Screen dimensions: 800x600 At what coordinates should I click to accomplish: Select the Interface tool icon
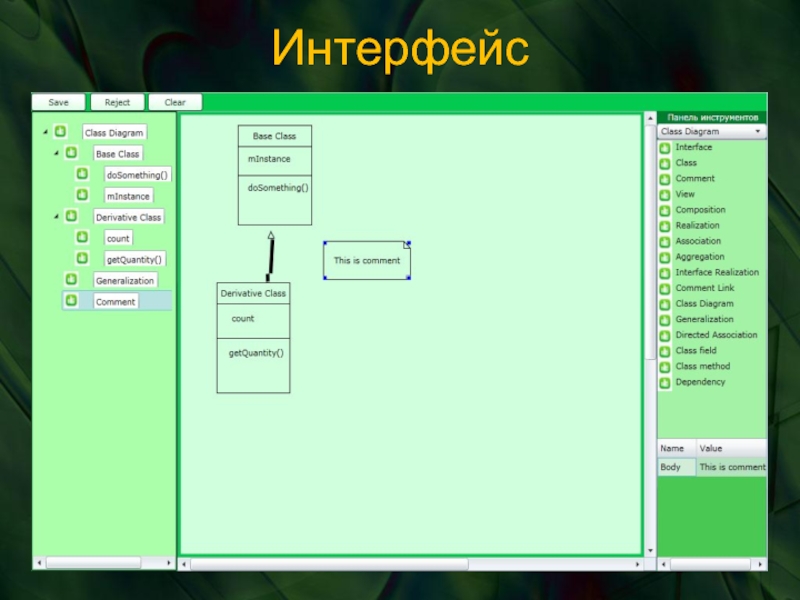[x=665, y=148]
